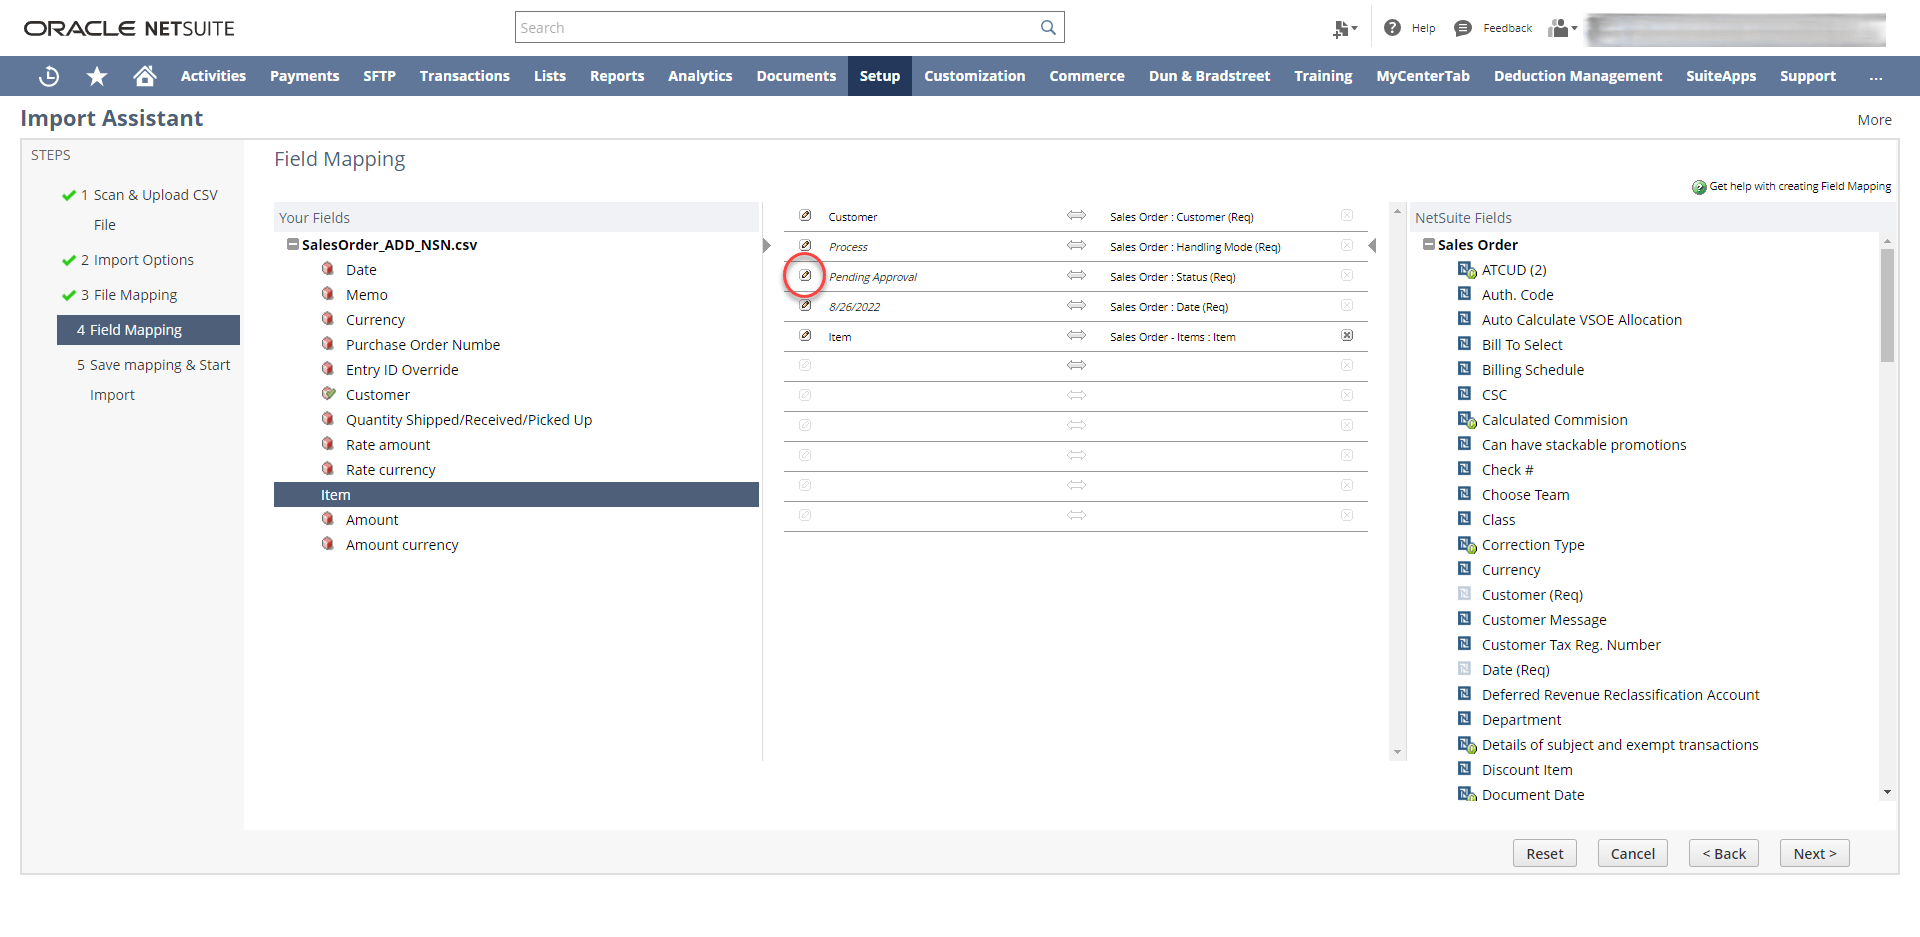Click the left arrow beside NetSuite Fields panel
Screen dimensions: 1920x937
tap(1372, 246)
